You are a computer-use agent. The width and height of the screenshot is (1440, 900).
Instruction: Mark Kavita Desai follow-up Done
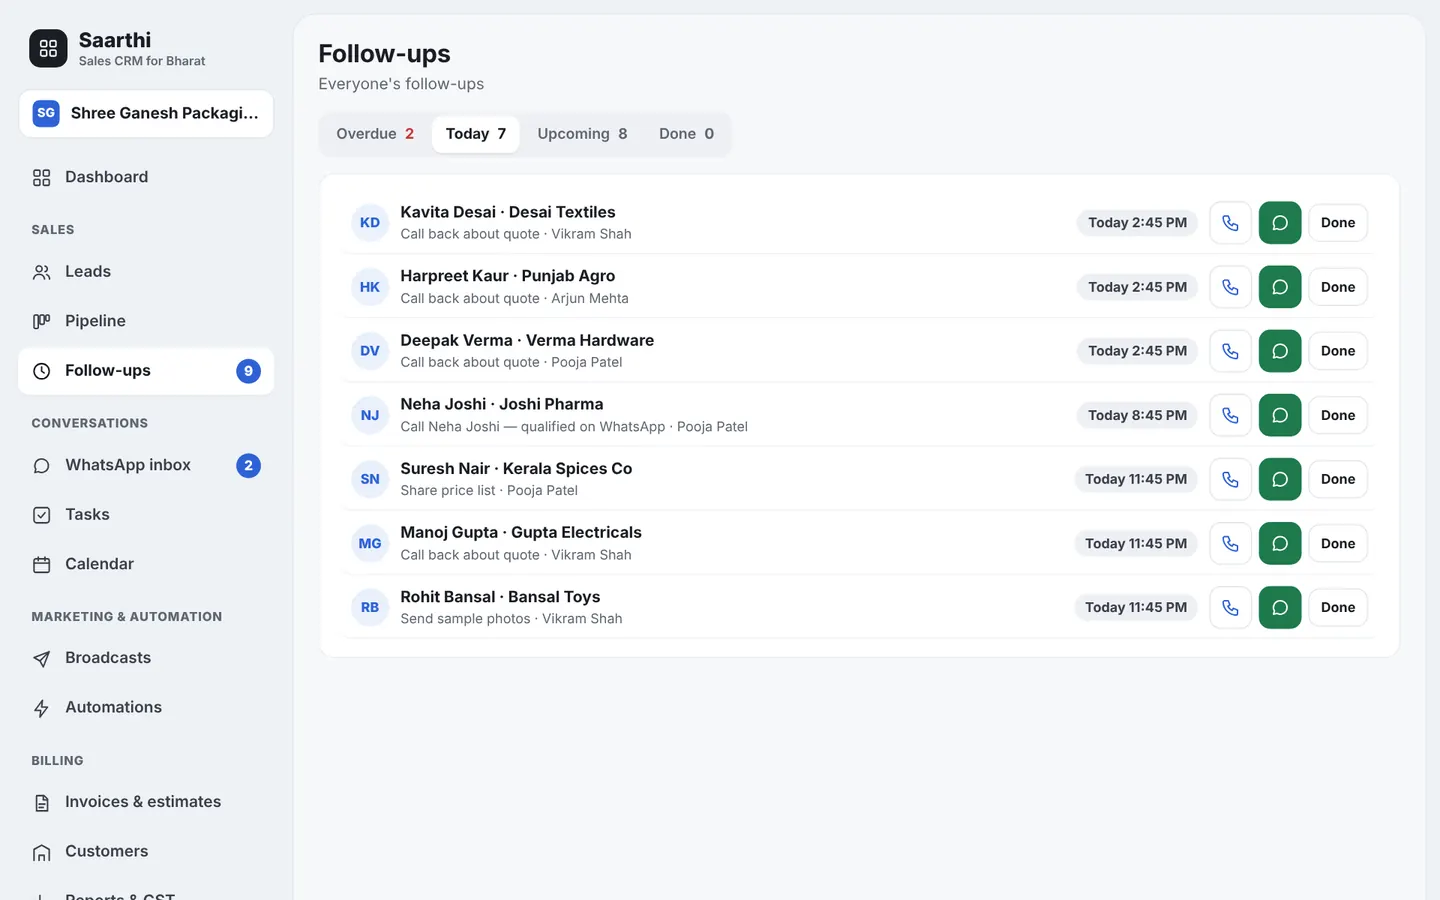1338,223
